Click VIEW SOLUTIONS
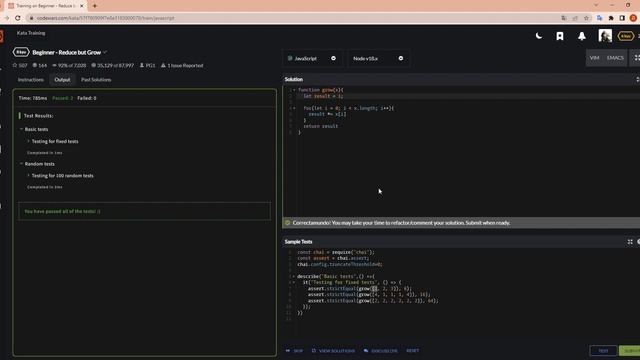This screenshot has width=640, height=360. 333,351
